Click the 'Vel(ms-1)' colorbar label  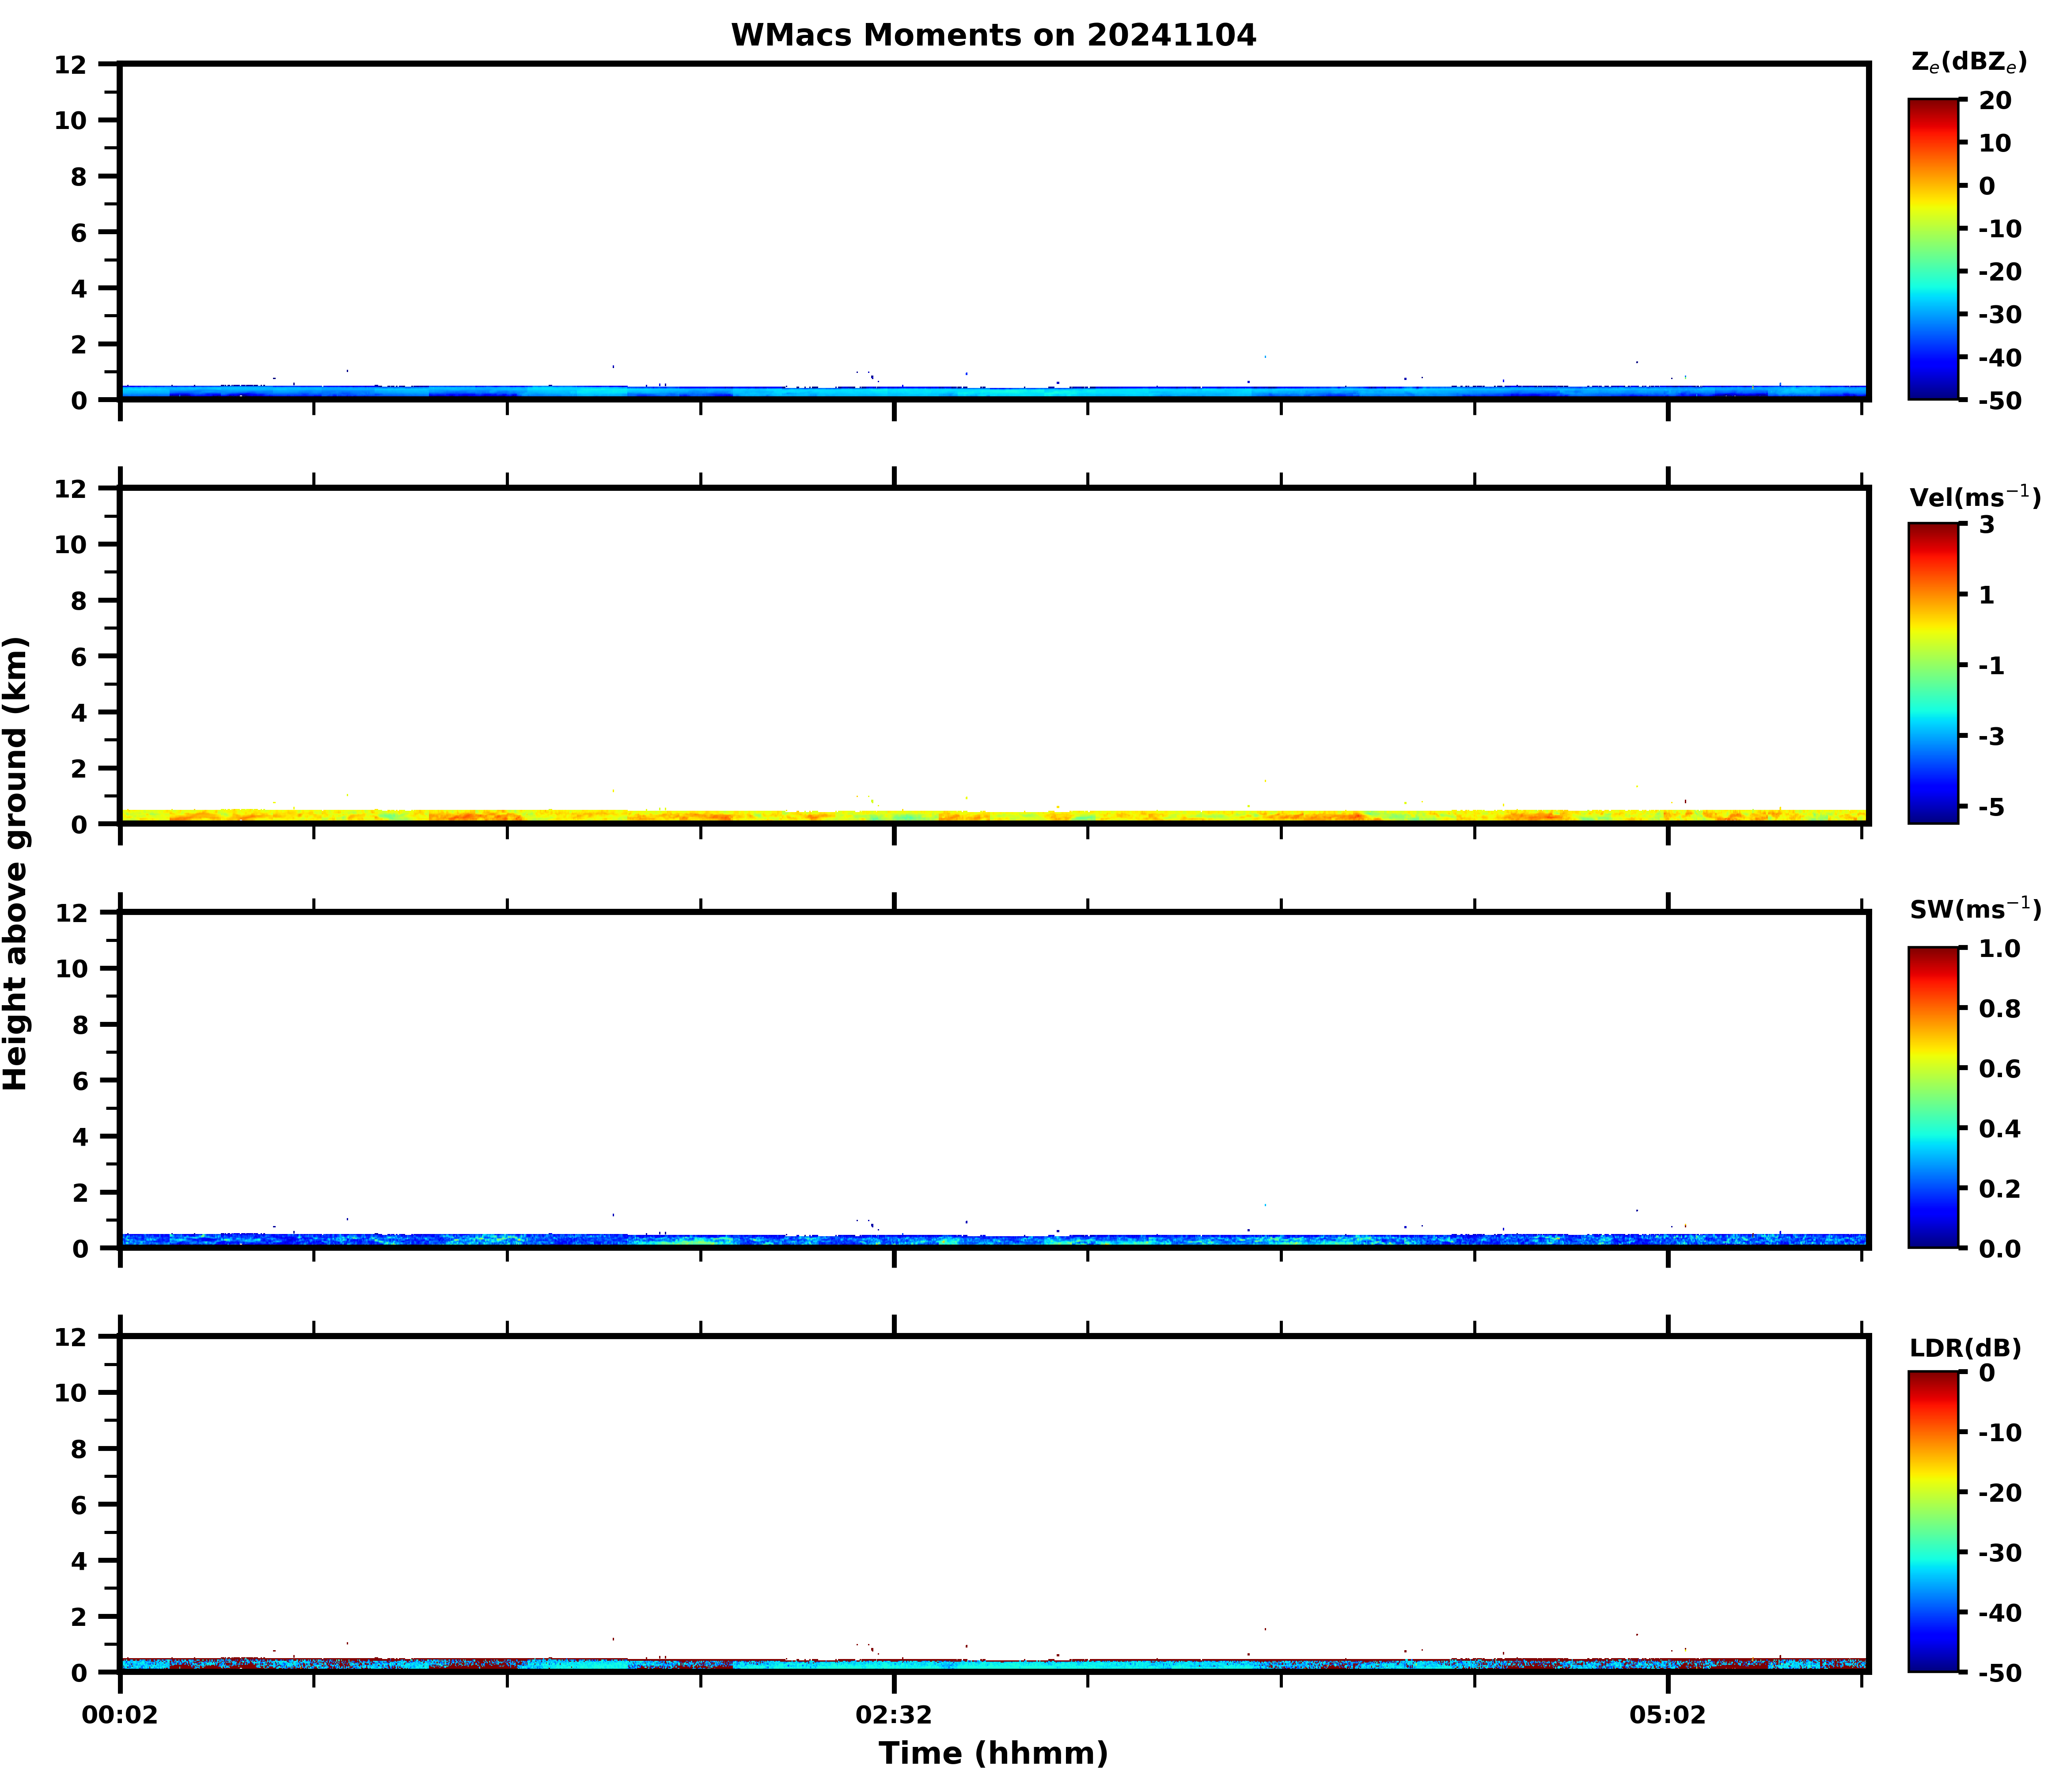(x=1974, y=496)
